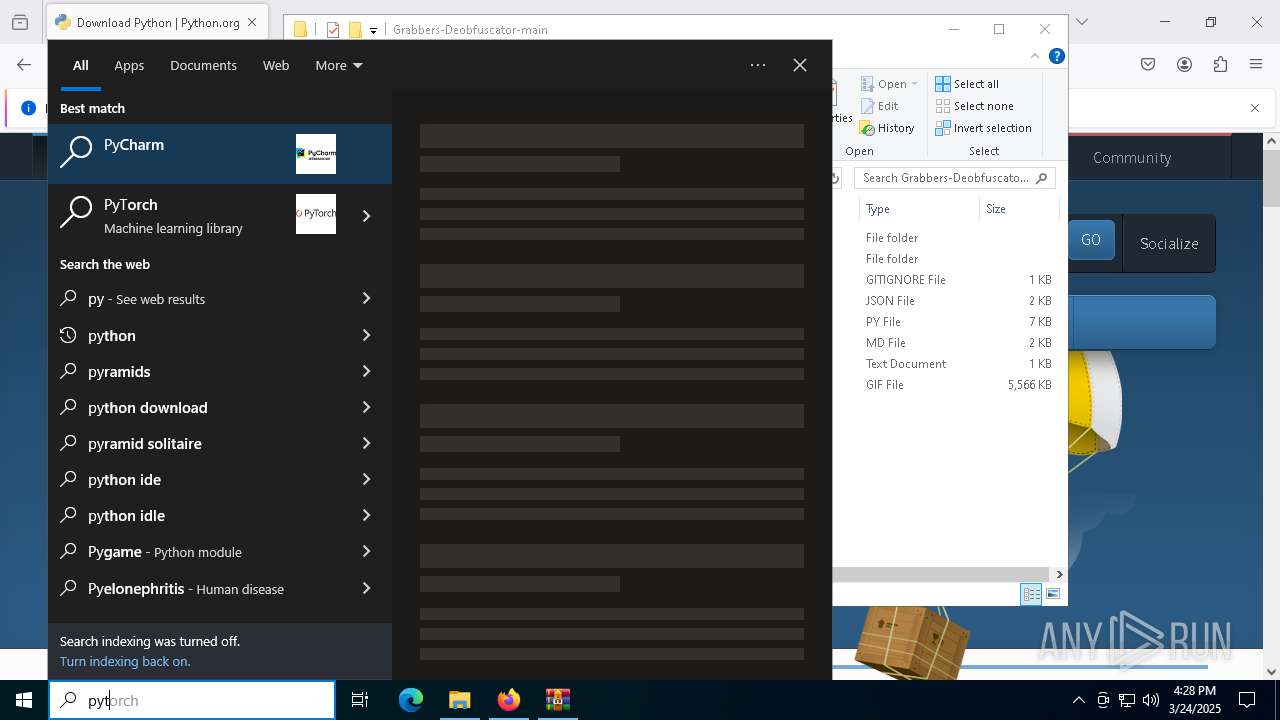Expand the 'Pygame' suggestion arrow
Viewport: 1280px width, 720px height.
[366, 551]
